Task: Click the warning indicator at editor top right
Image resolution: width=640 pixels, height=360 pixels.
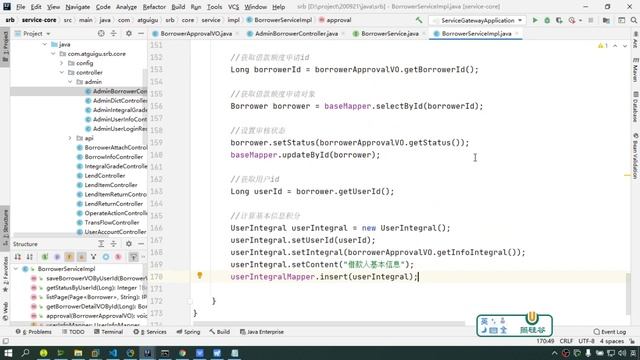Action: [602, 46]
